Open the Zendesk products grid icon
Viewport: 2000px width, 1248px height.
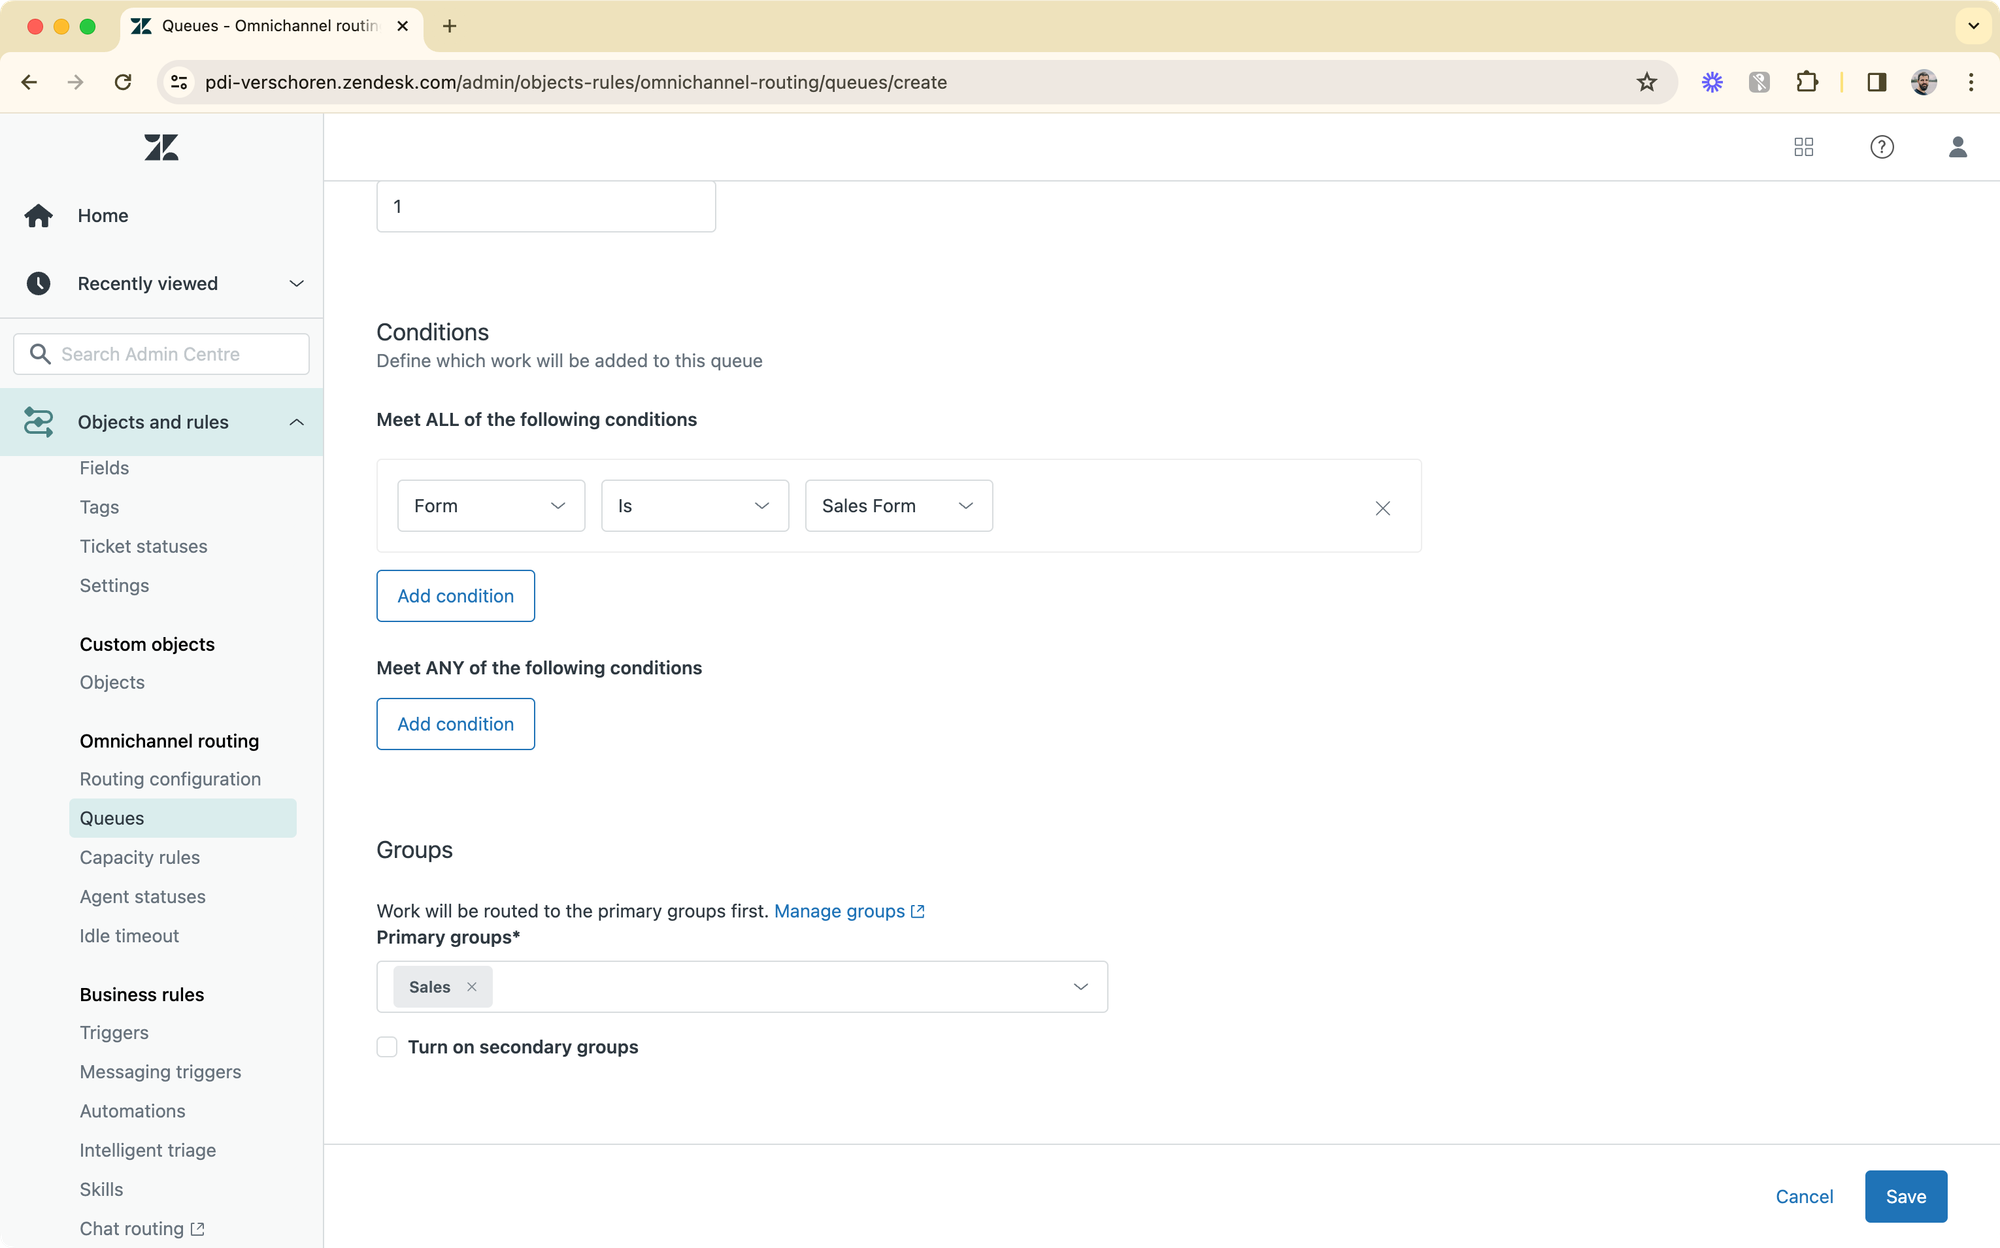pyautogui.click(x=1803, y=147)
